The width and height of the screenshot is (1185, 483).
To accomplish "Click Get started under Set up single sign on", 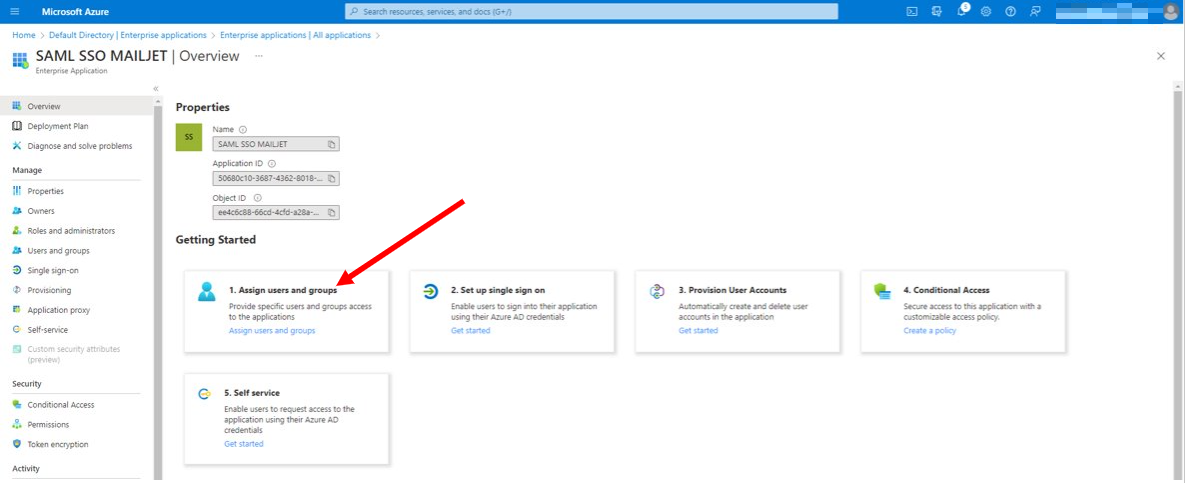I will [471, 330].
